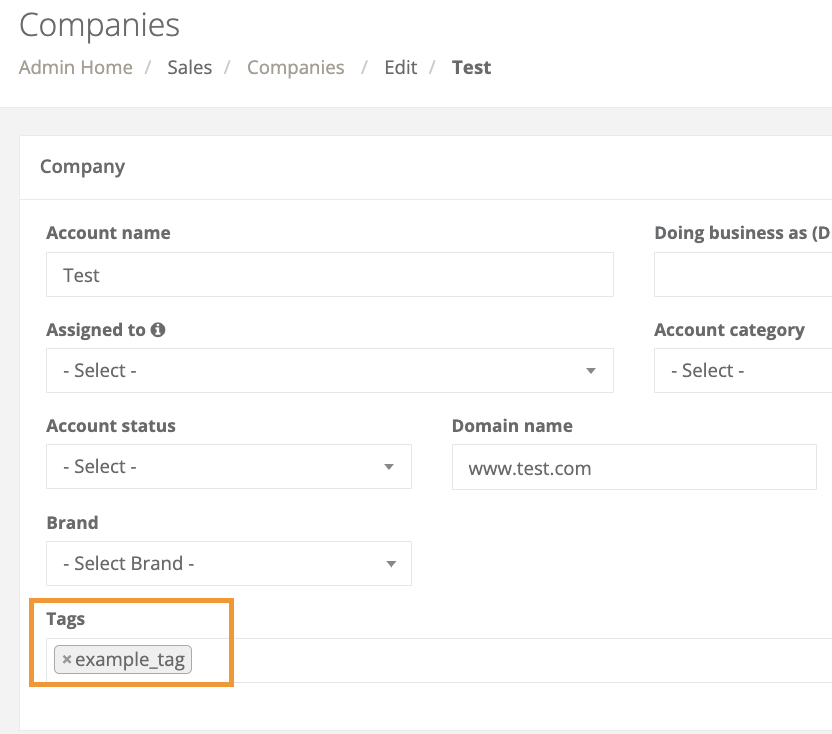Open the Brand selection dropdown
The width and height of the screenshot is (832, 734).
click(x=228, y=563)
